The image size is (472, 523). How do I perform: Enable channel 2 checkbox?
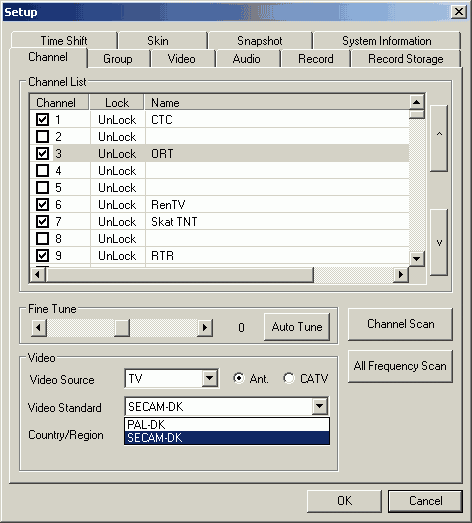(x=42, y=136)
